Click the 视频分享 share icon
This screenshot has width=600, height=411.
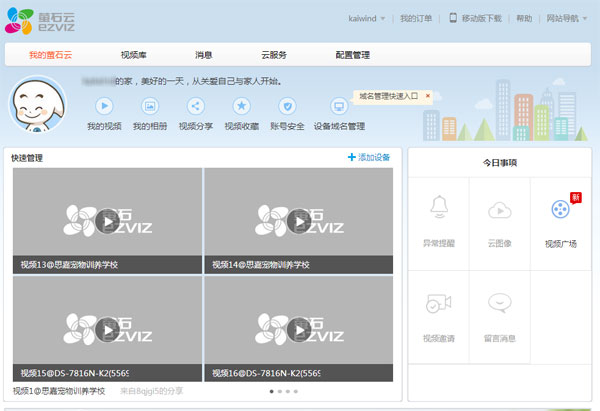tap(196, 105)
